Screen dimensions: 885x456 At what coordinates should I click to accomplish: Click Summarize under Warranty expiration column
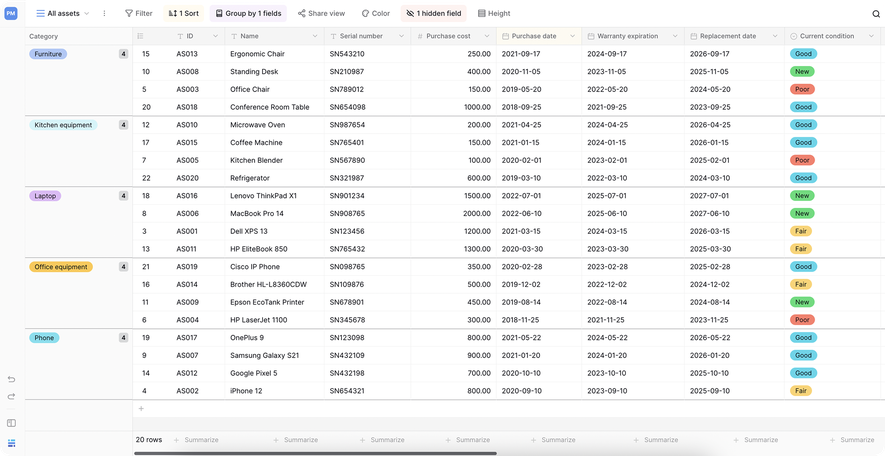pos(655,440)
